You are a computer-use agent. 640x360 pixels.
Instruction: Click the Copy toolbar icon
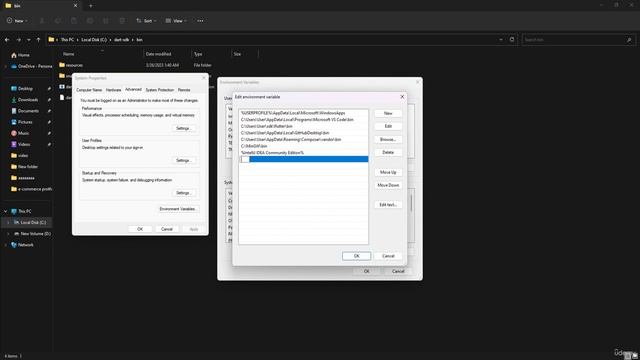tap(58, 21)
